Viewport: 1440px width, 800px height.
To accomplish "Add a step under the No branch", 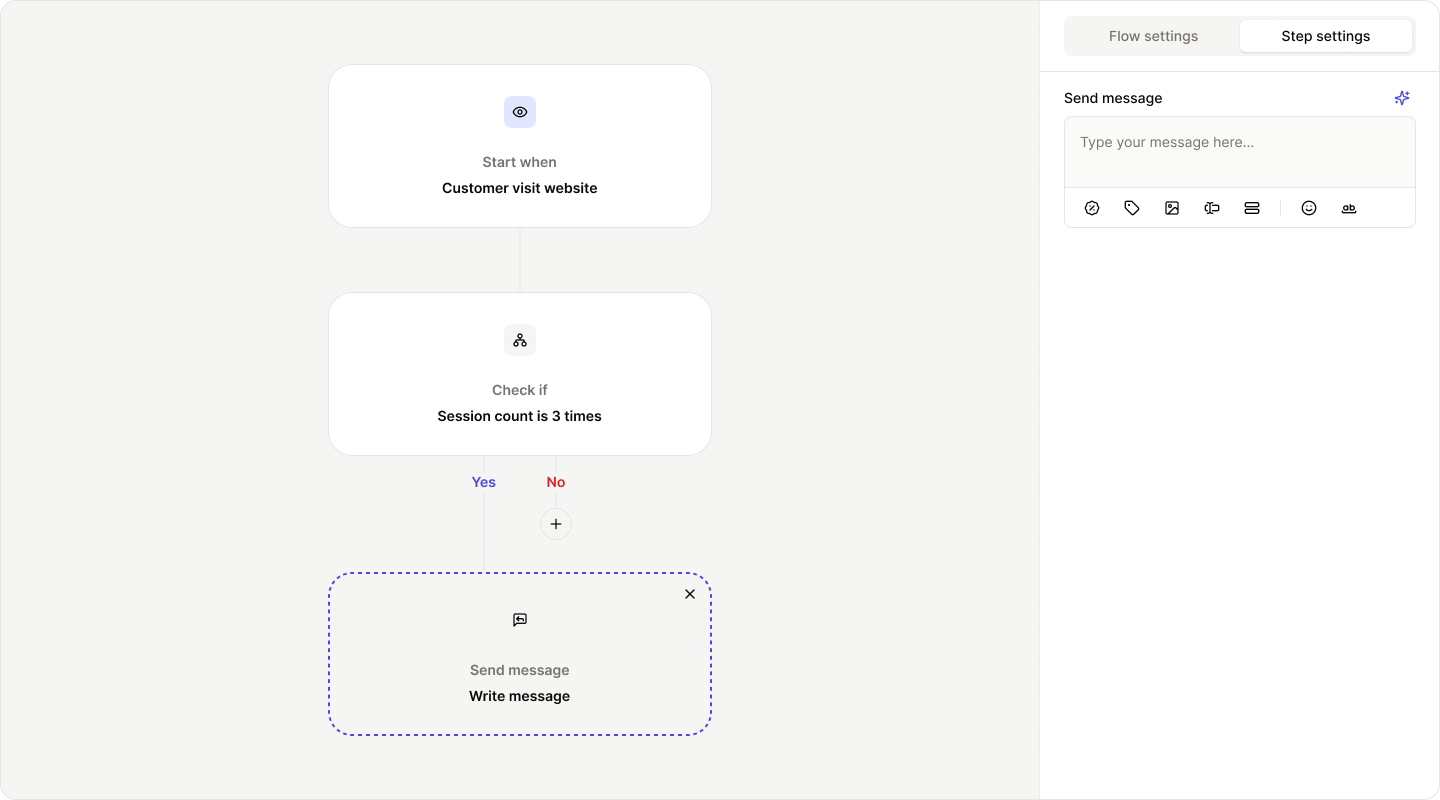I will (556, 524).
